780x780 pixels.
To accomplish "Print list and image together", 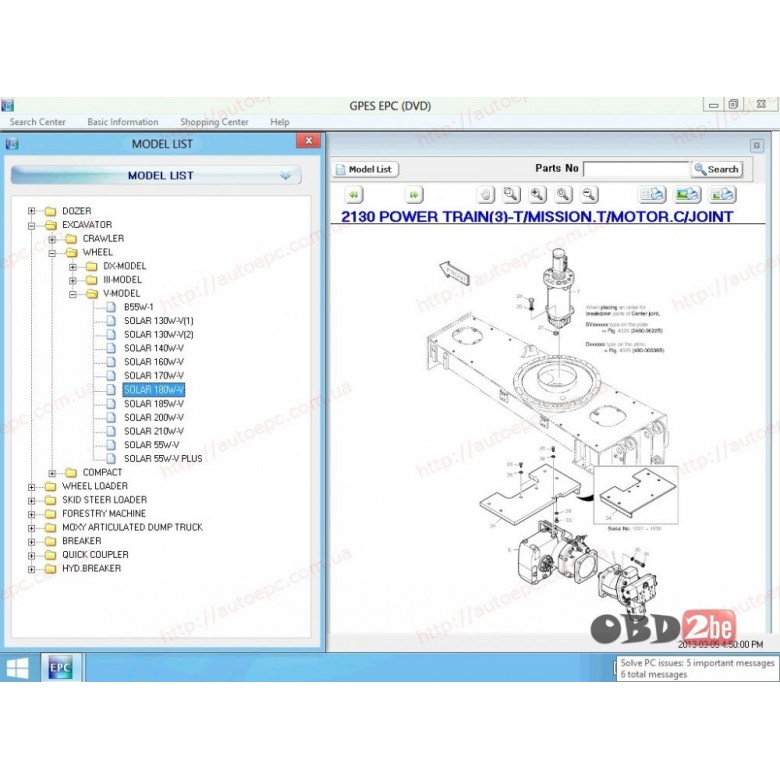I will 722,195.
